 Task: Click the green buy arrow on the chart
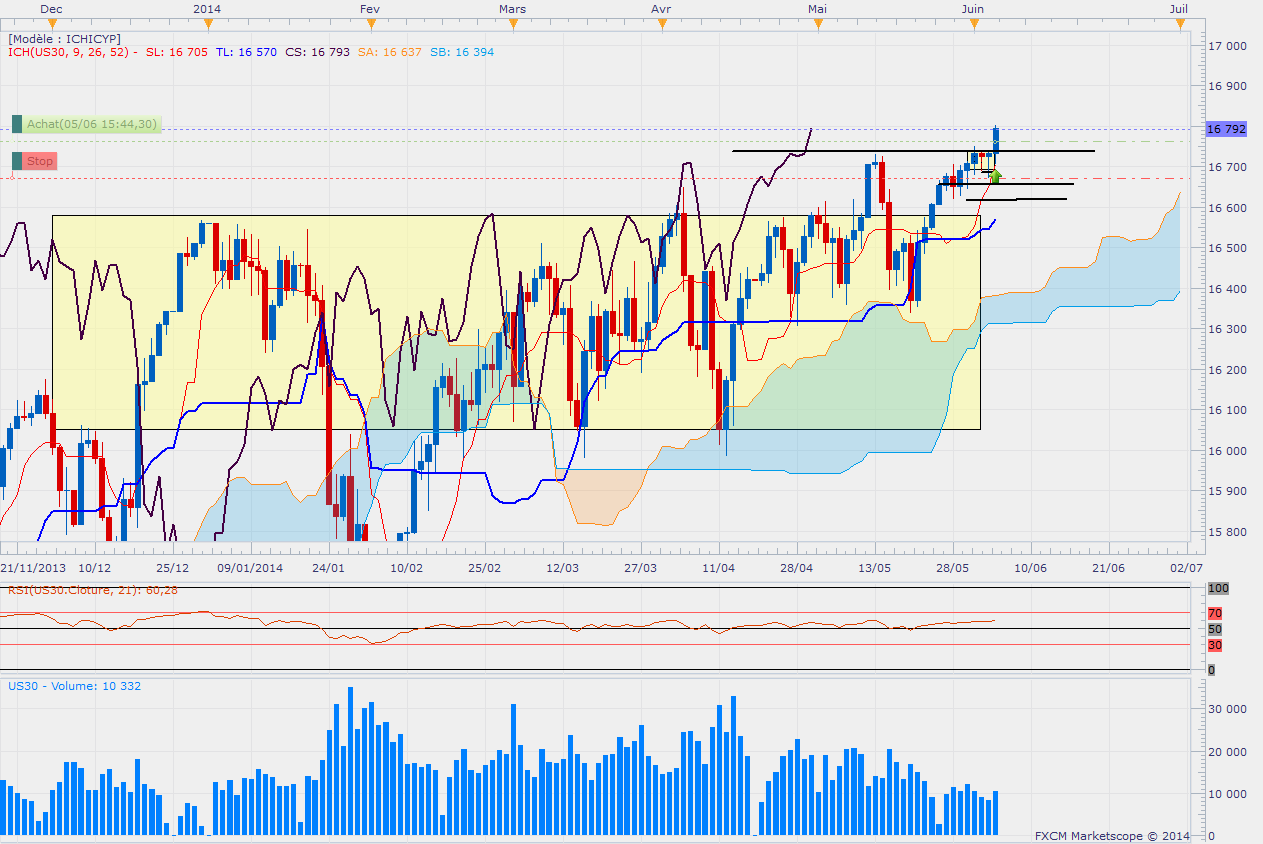point(995,177)
